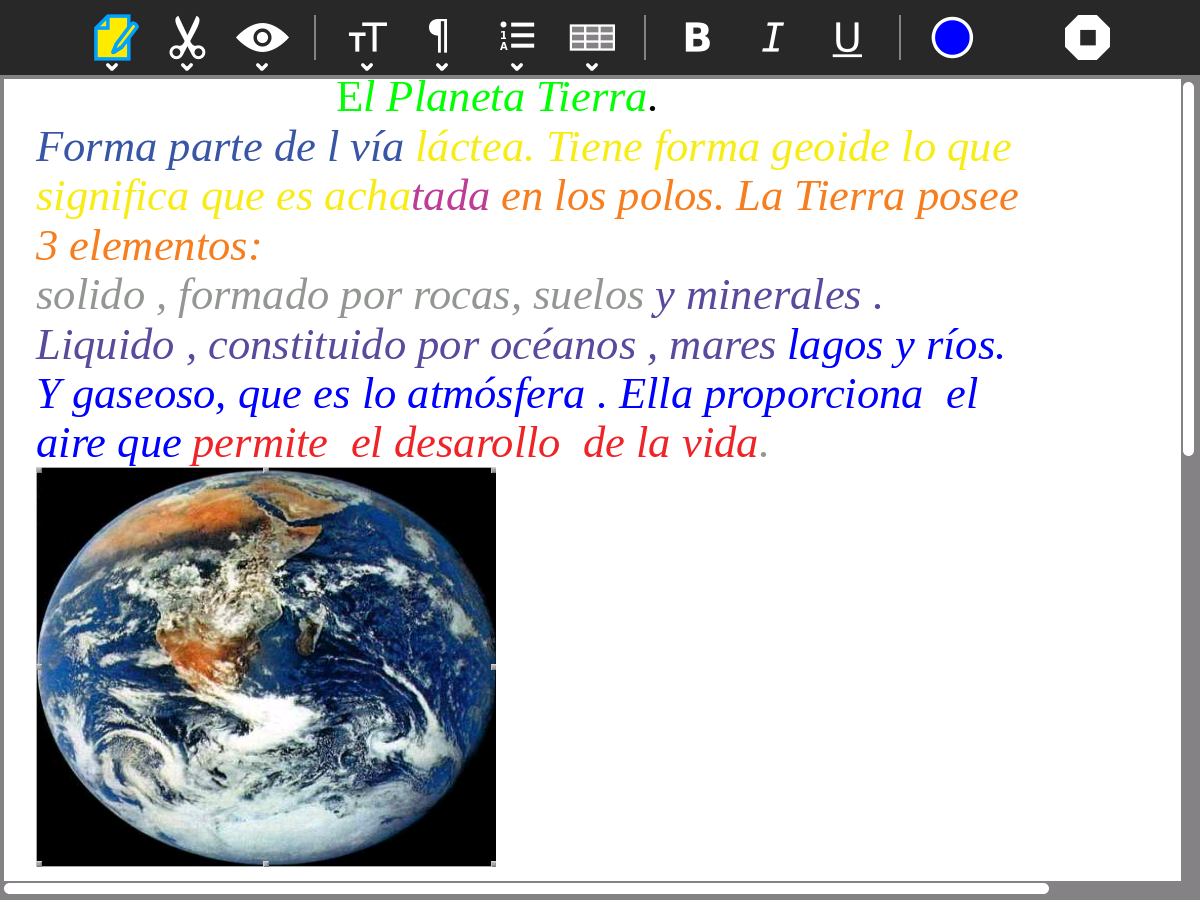Click the horizontal scrollbar thumb
This screenshot has height=900, width=1200.
527,889
